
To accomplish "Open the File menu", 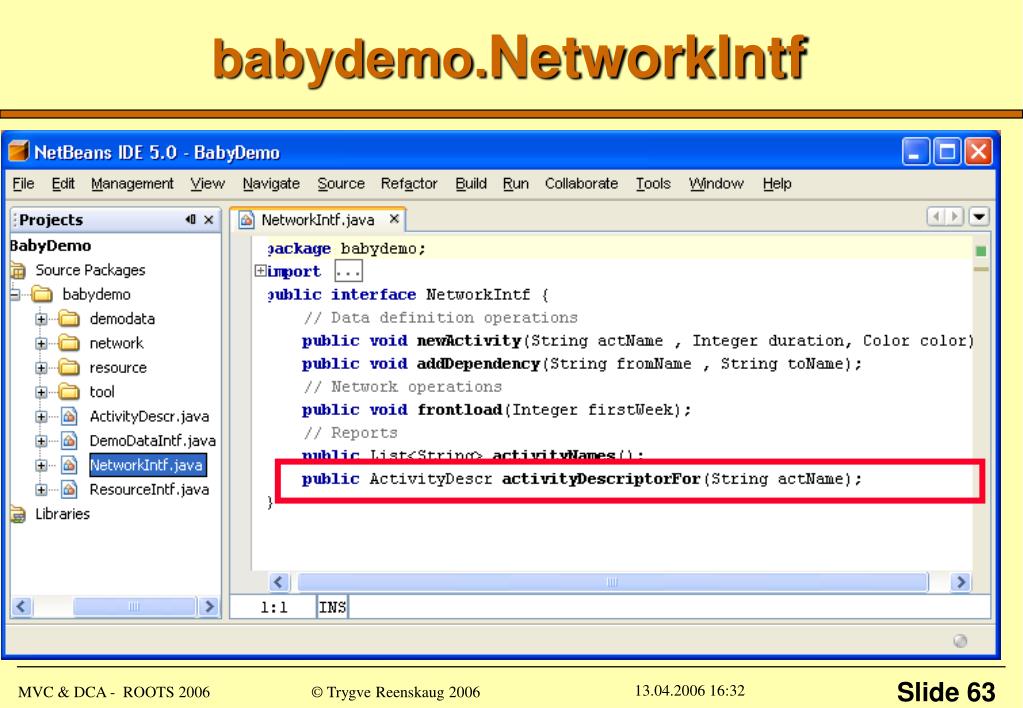I will tap(23, 184).
